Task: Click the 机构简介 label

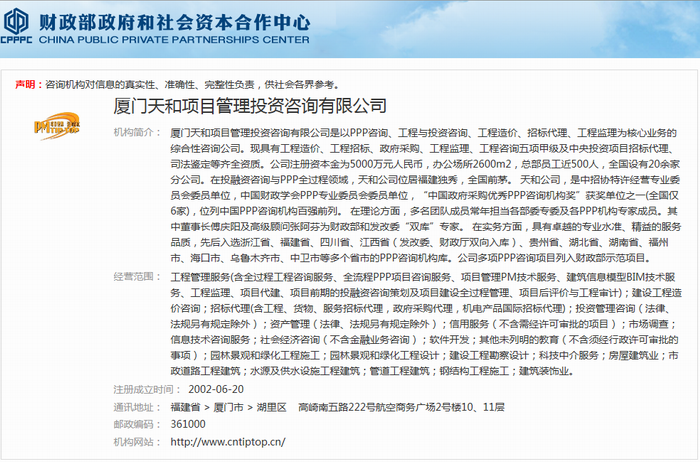Action: [x=137, y=133]
